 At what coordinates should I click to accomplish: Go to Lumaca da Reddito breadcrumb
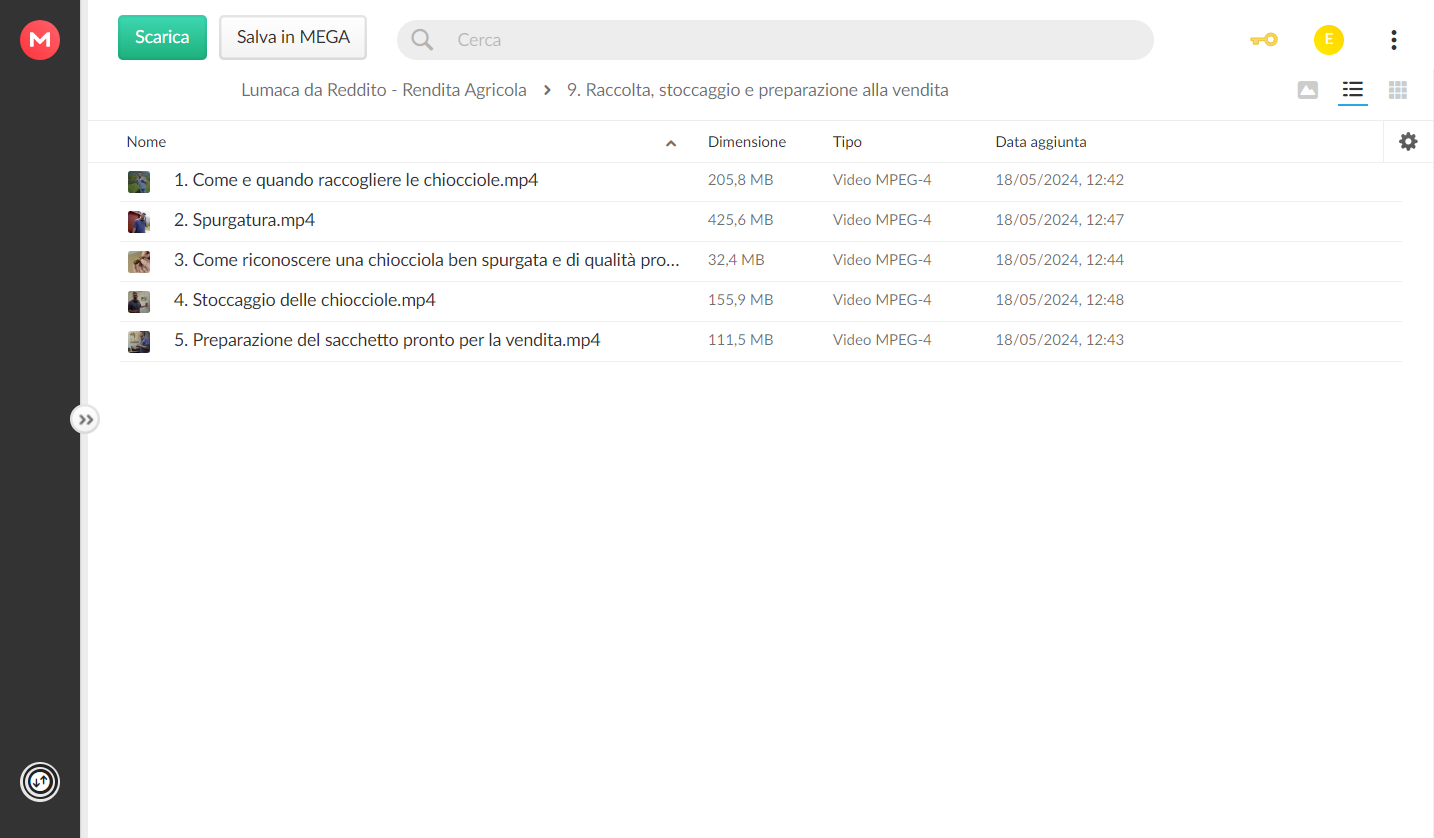(384, 90)
